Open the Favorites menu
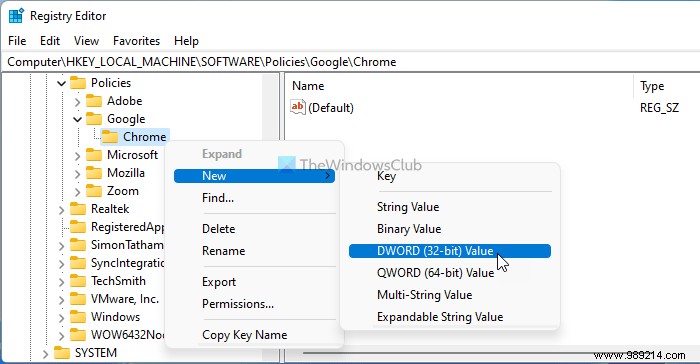This screenshot has width=700, height=364. click(136, 41)
